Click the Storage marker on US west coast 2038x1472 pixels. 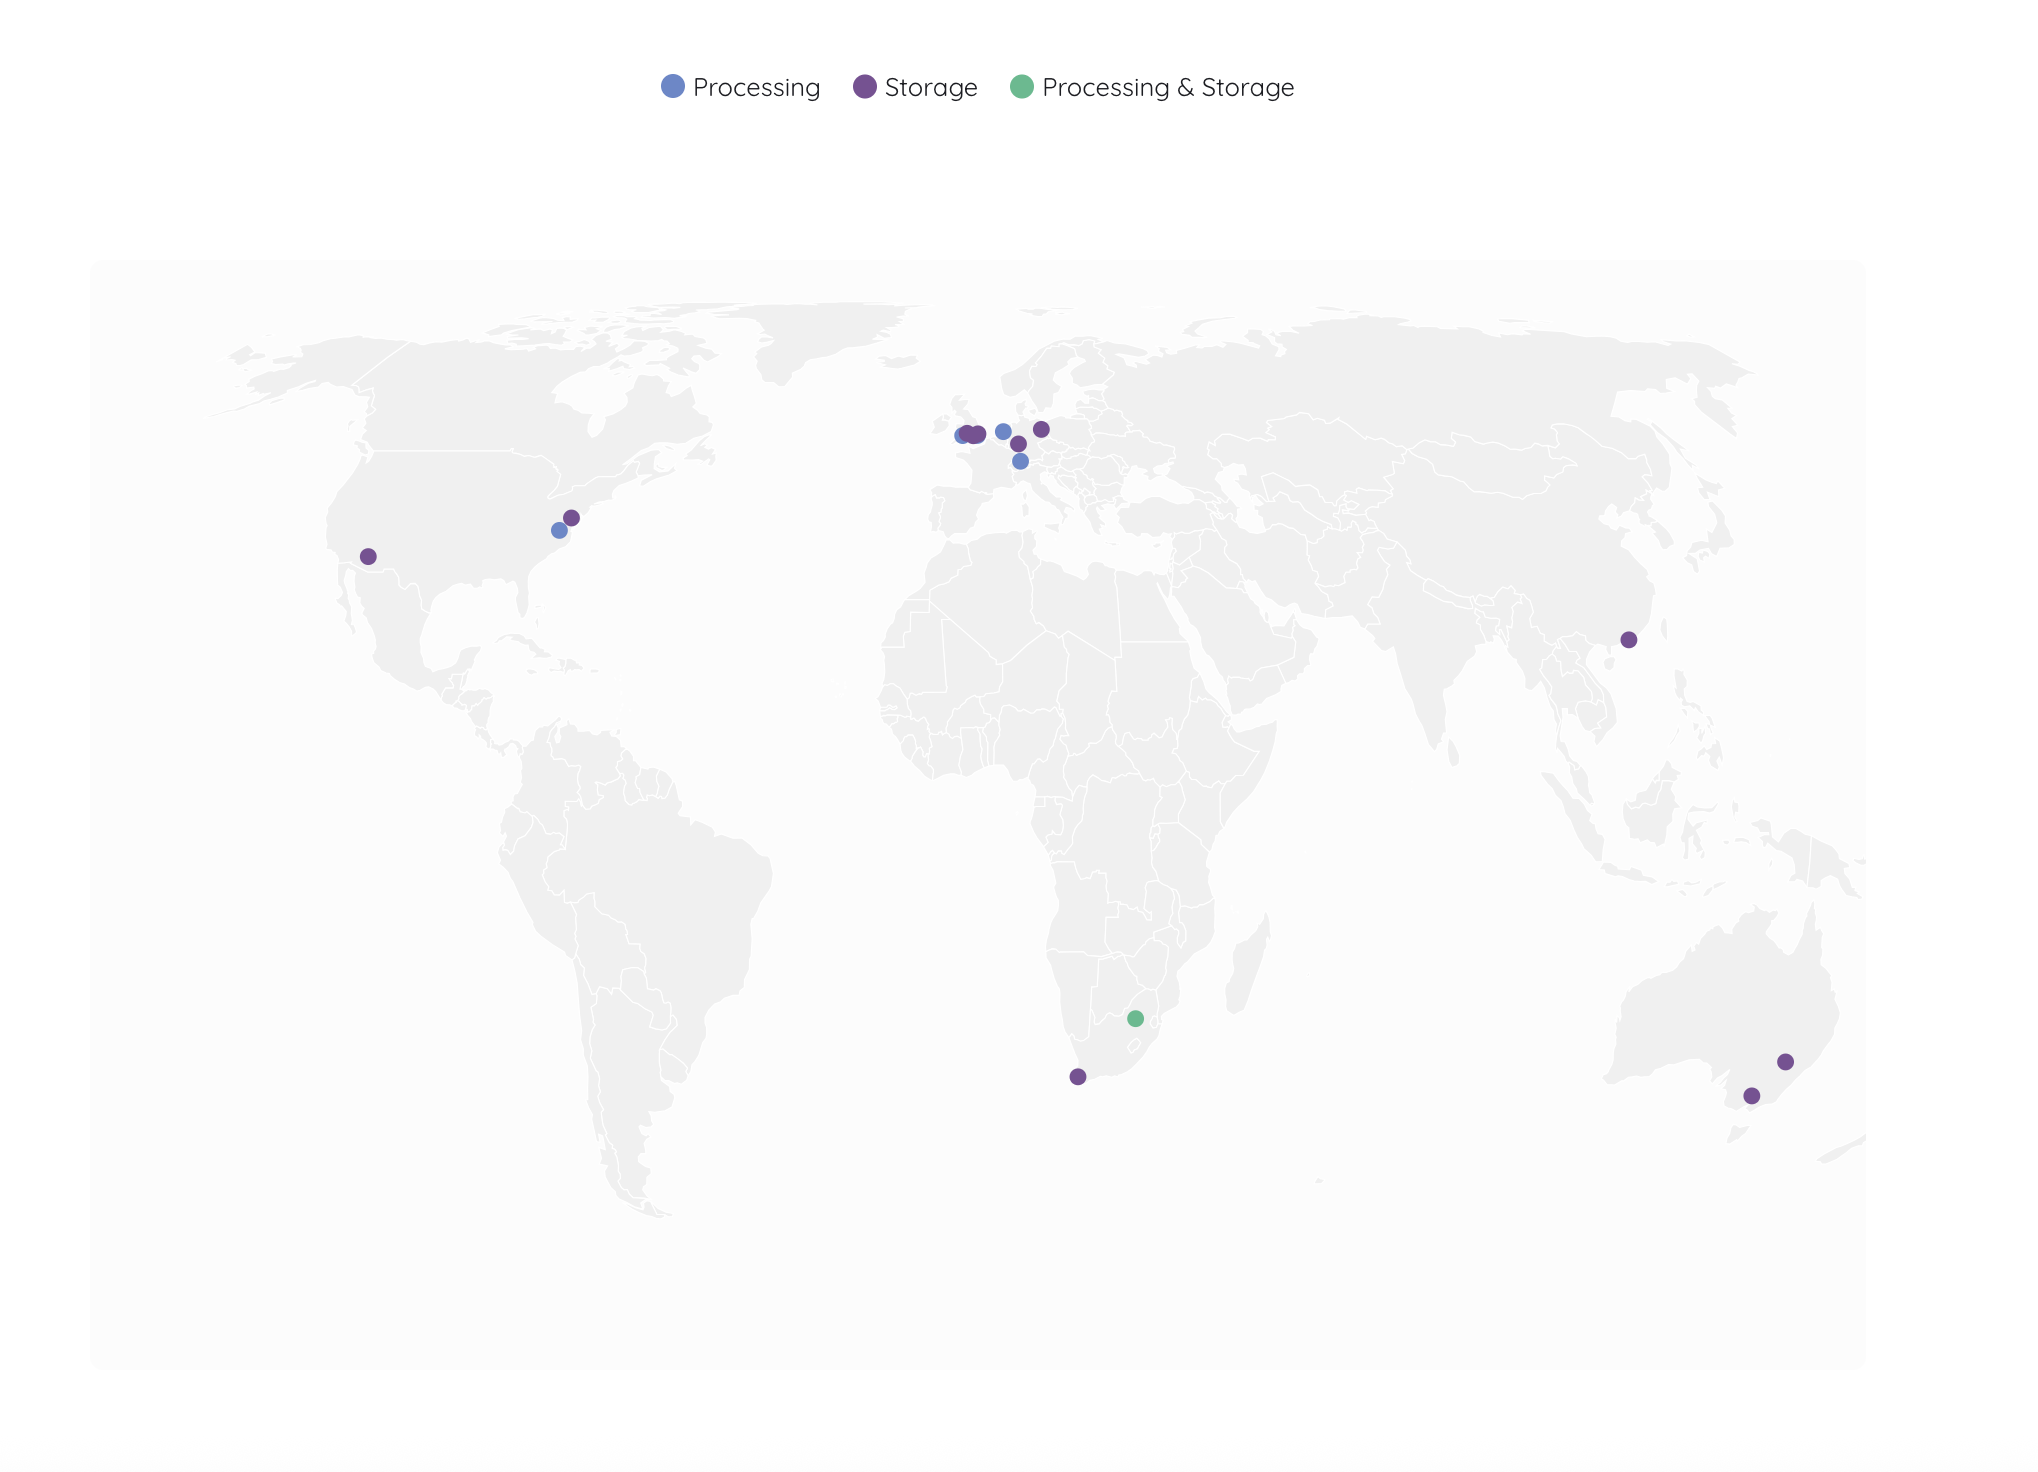pyautogui.click(x=368, y=557)
